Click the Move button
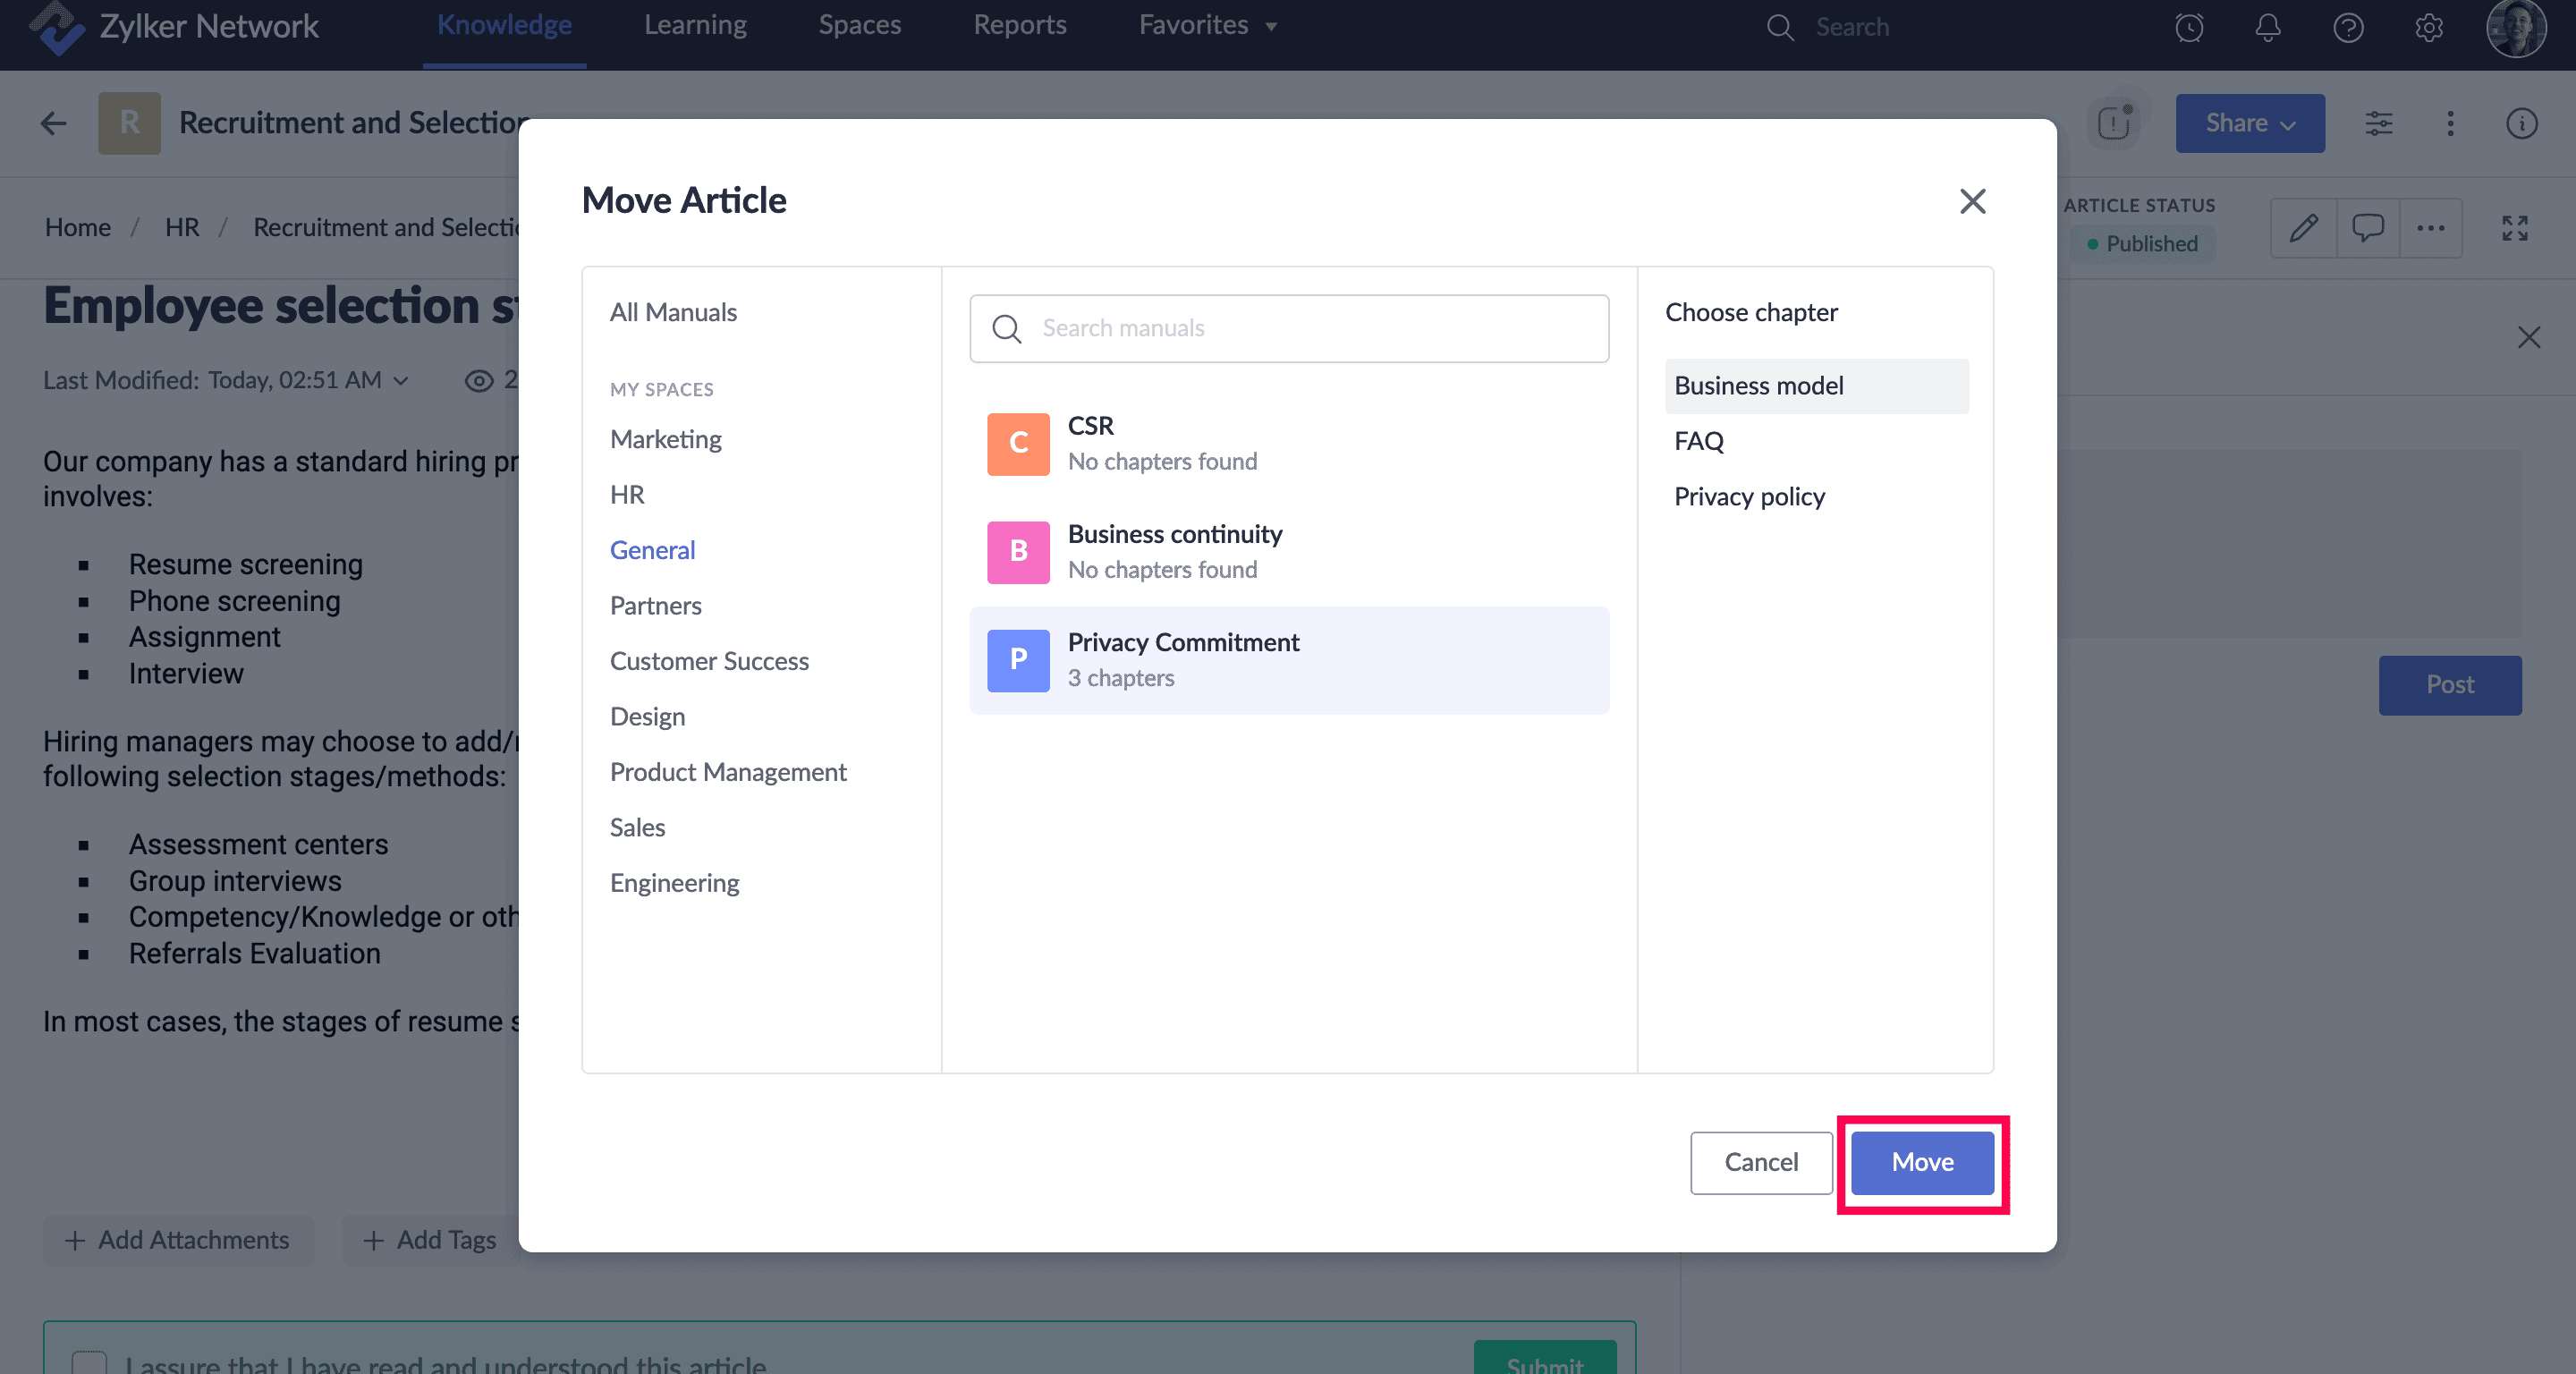 click(x=1922, y=1162)
